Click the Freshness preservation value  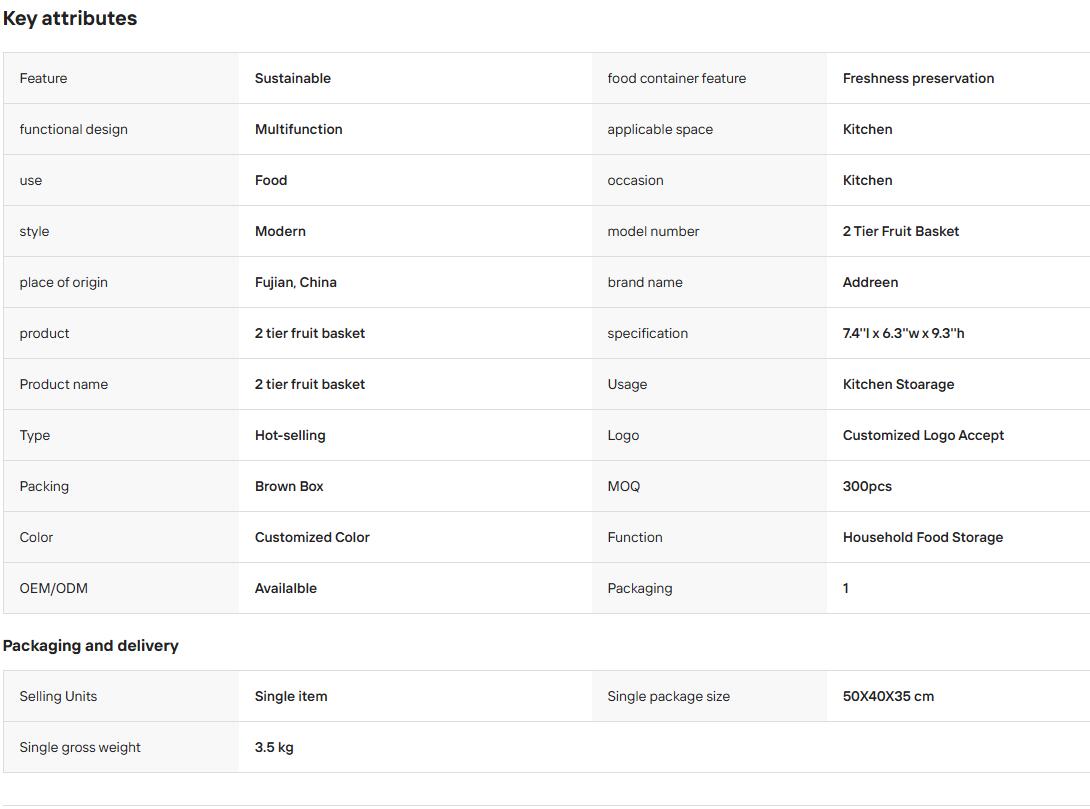tap(918, 79)
